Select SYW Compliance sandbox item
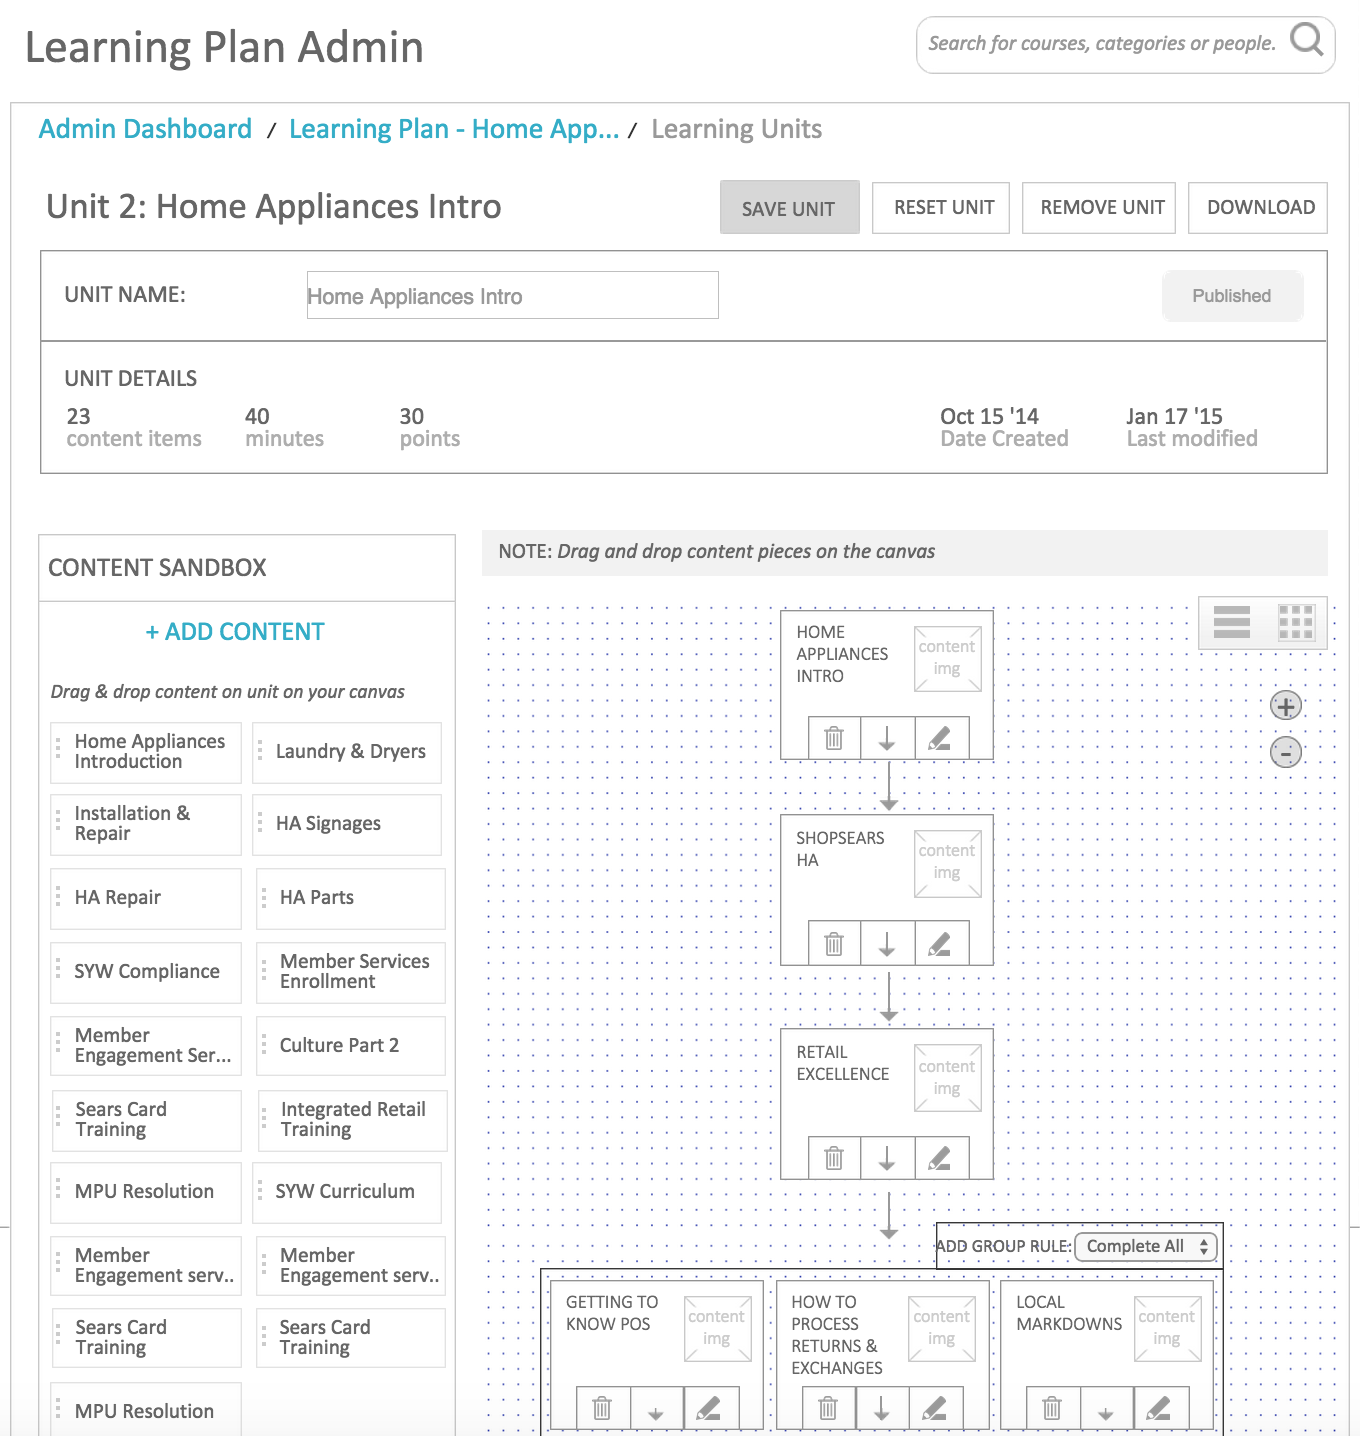The image size is (1360, 1436). coord(146,972)
